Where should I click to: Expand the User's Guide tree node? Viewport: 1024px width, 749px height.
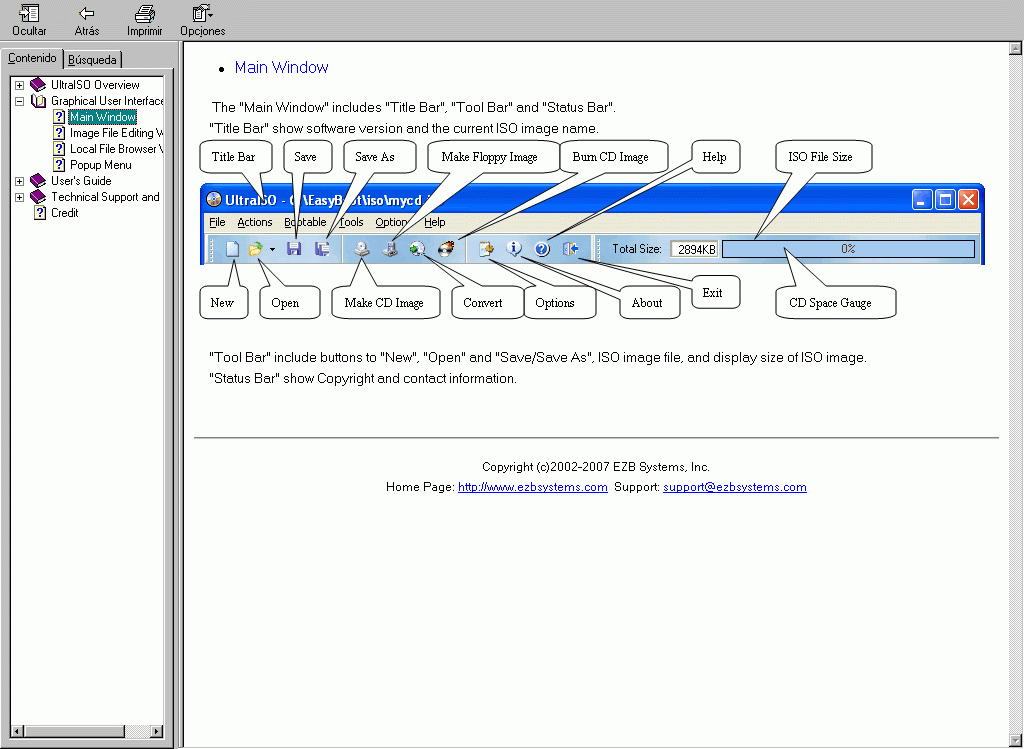tap(19, 180)
